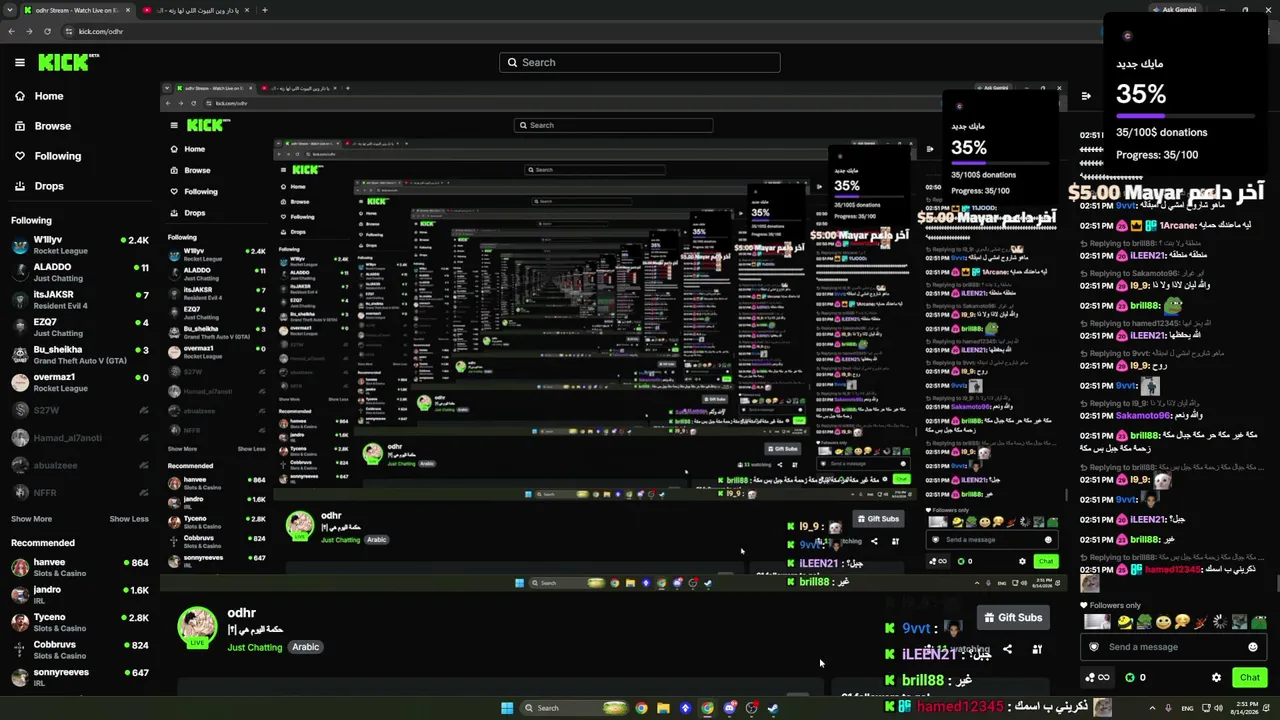Open recommended channel sonnyreeves in the outermost sidebar
This screenshot has height=720, width=1280.
click(x=80, y=677)
